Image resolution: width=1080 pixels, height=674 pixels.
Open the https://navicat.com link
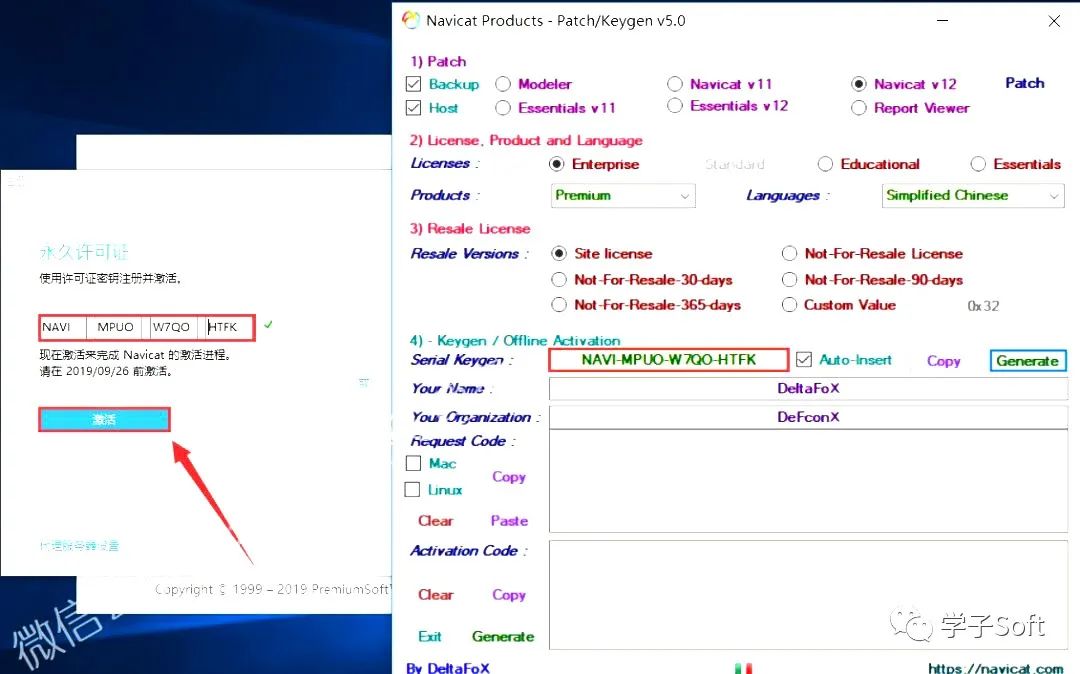point(996,667)
